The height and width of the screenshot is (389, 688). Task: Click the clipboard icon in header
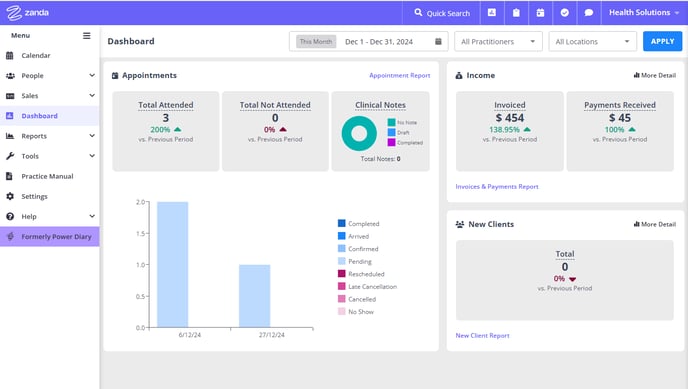click(x=516, y=13)
